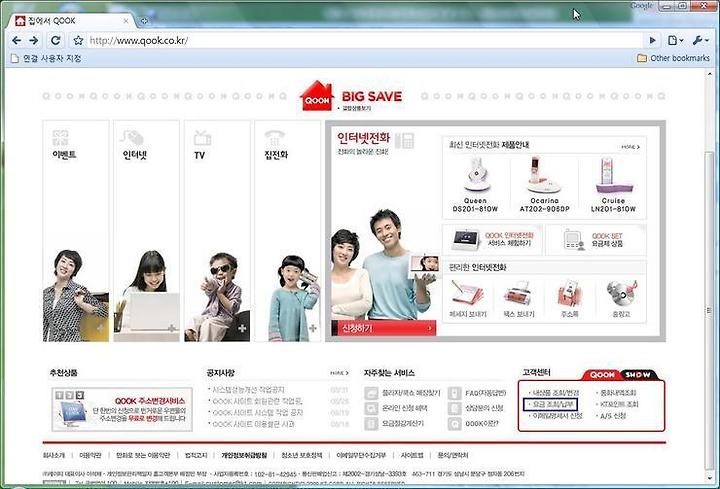Click the 요금 조회/납부 link
This screenshot has width=720, height=489.
[x=552, y=405]
